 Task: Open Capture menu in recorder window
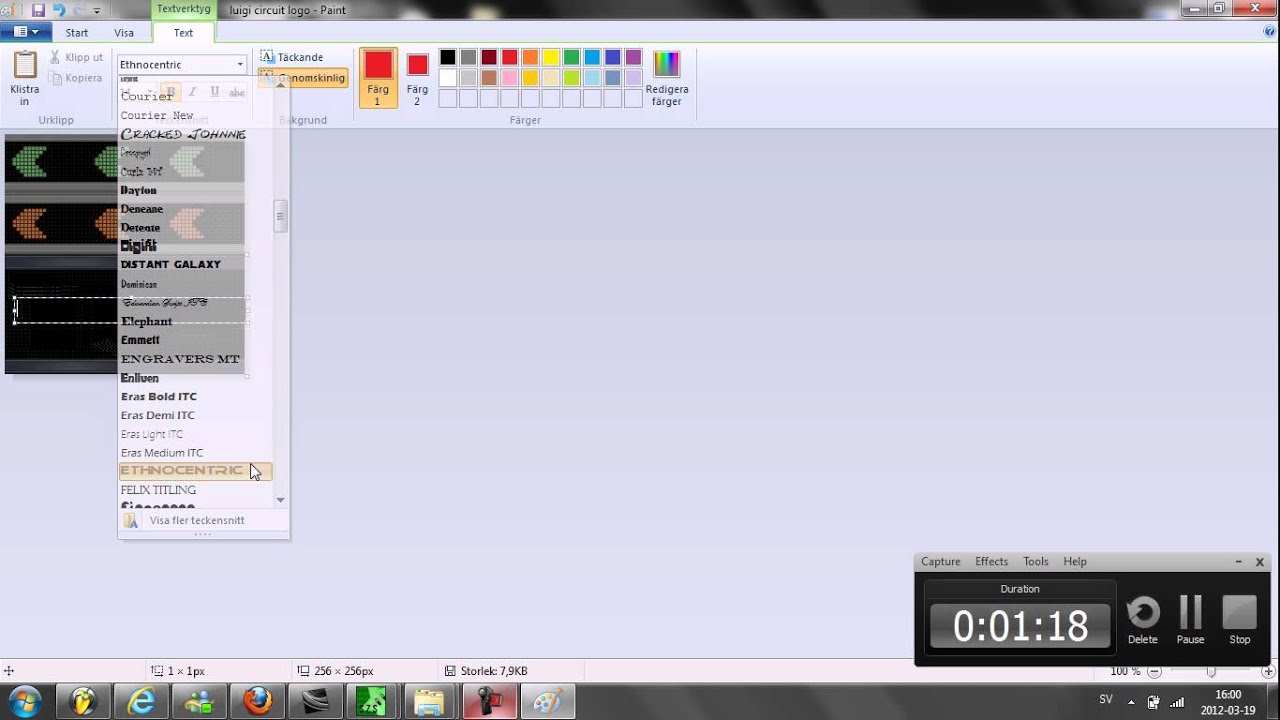click(x=941, y=561)
